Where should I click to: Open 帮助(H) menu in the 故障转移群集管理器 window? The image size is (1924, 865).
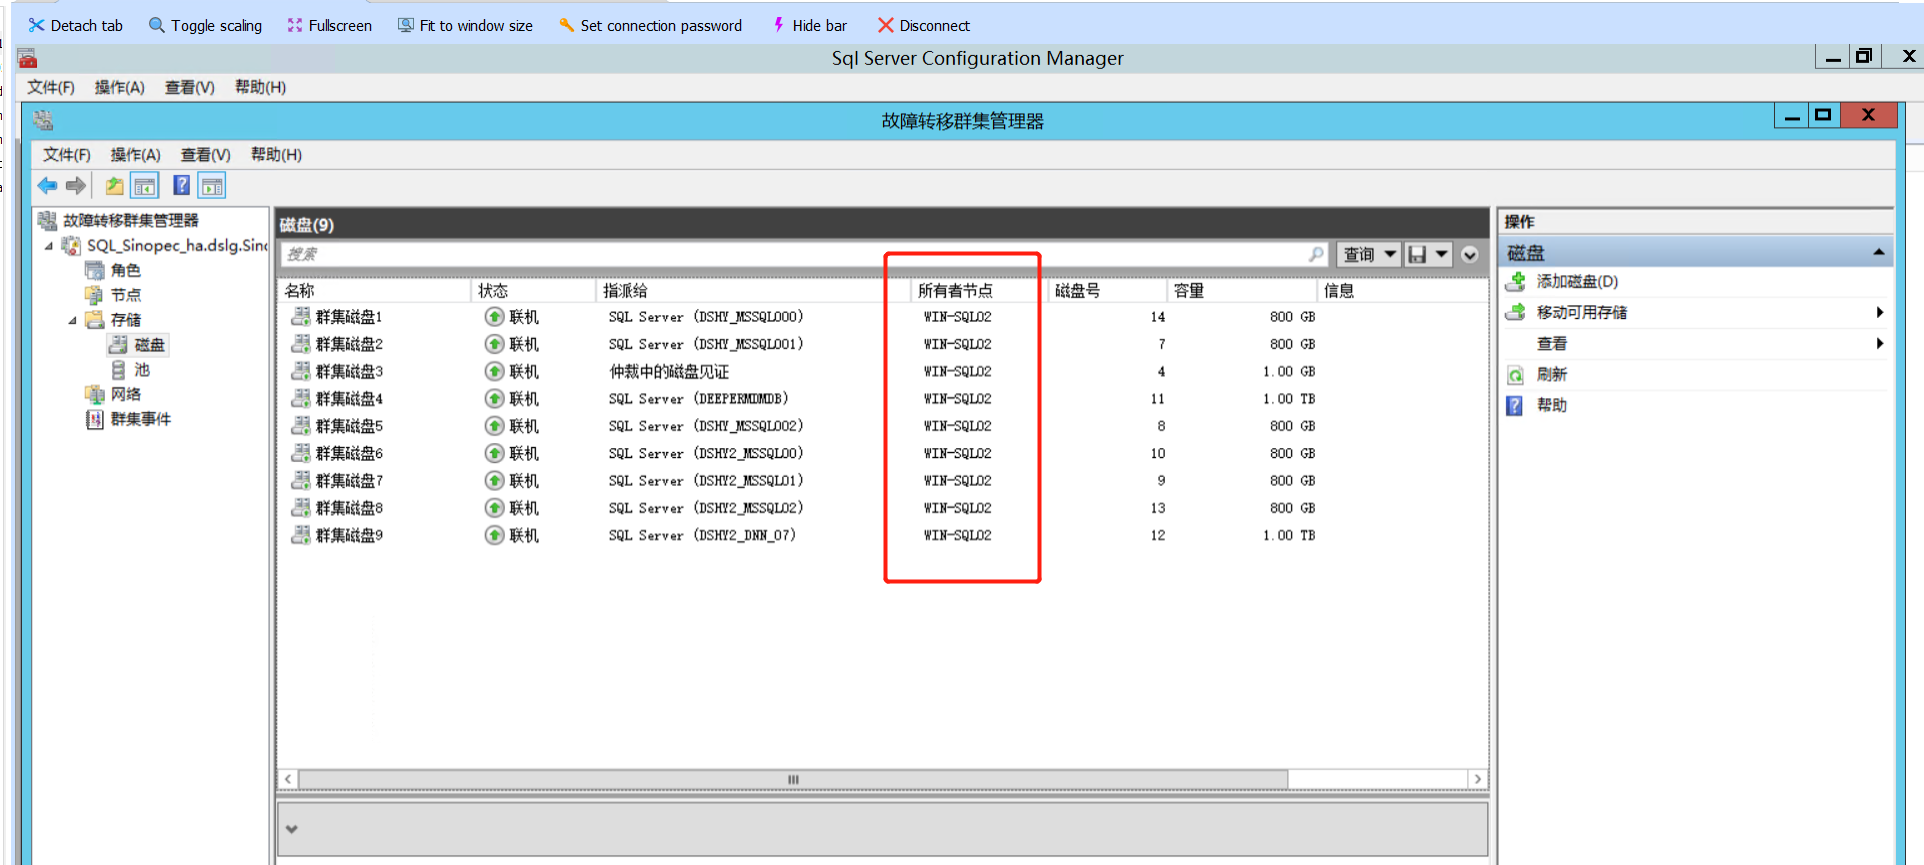276,154
